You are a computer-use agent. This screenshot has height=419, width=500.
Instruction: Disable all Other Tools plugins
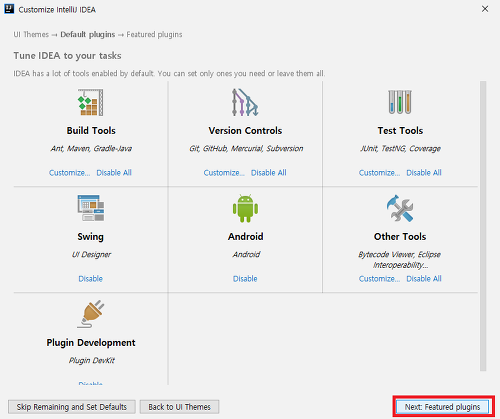pos(424,279)
